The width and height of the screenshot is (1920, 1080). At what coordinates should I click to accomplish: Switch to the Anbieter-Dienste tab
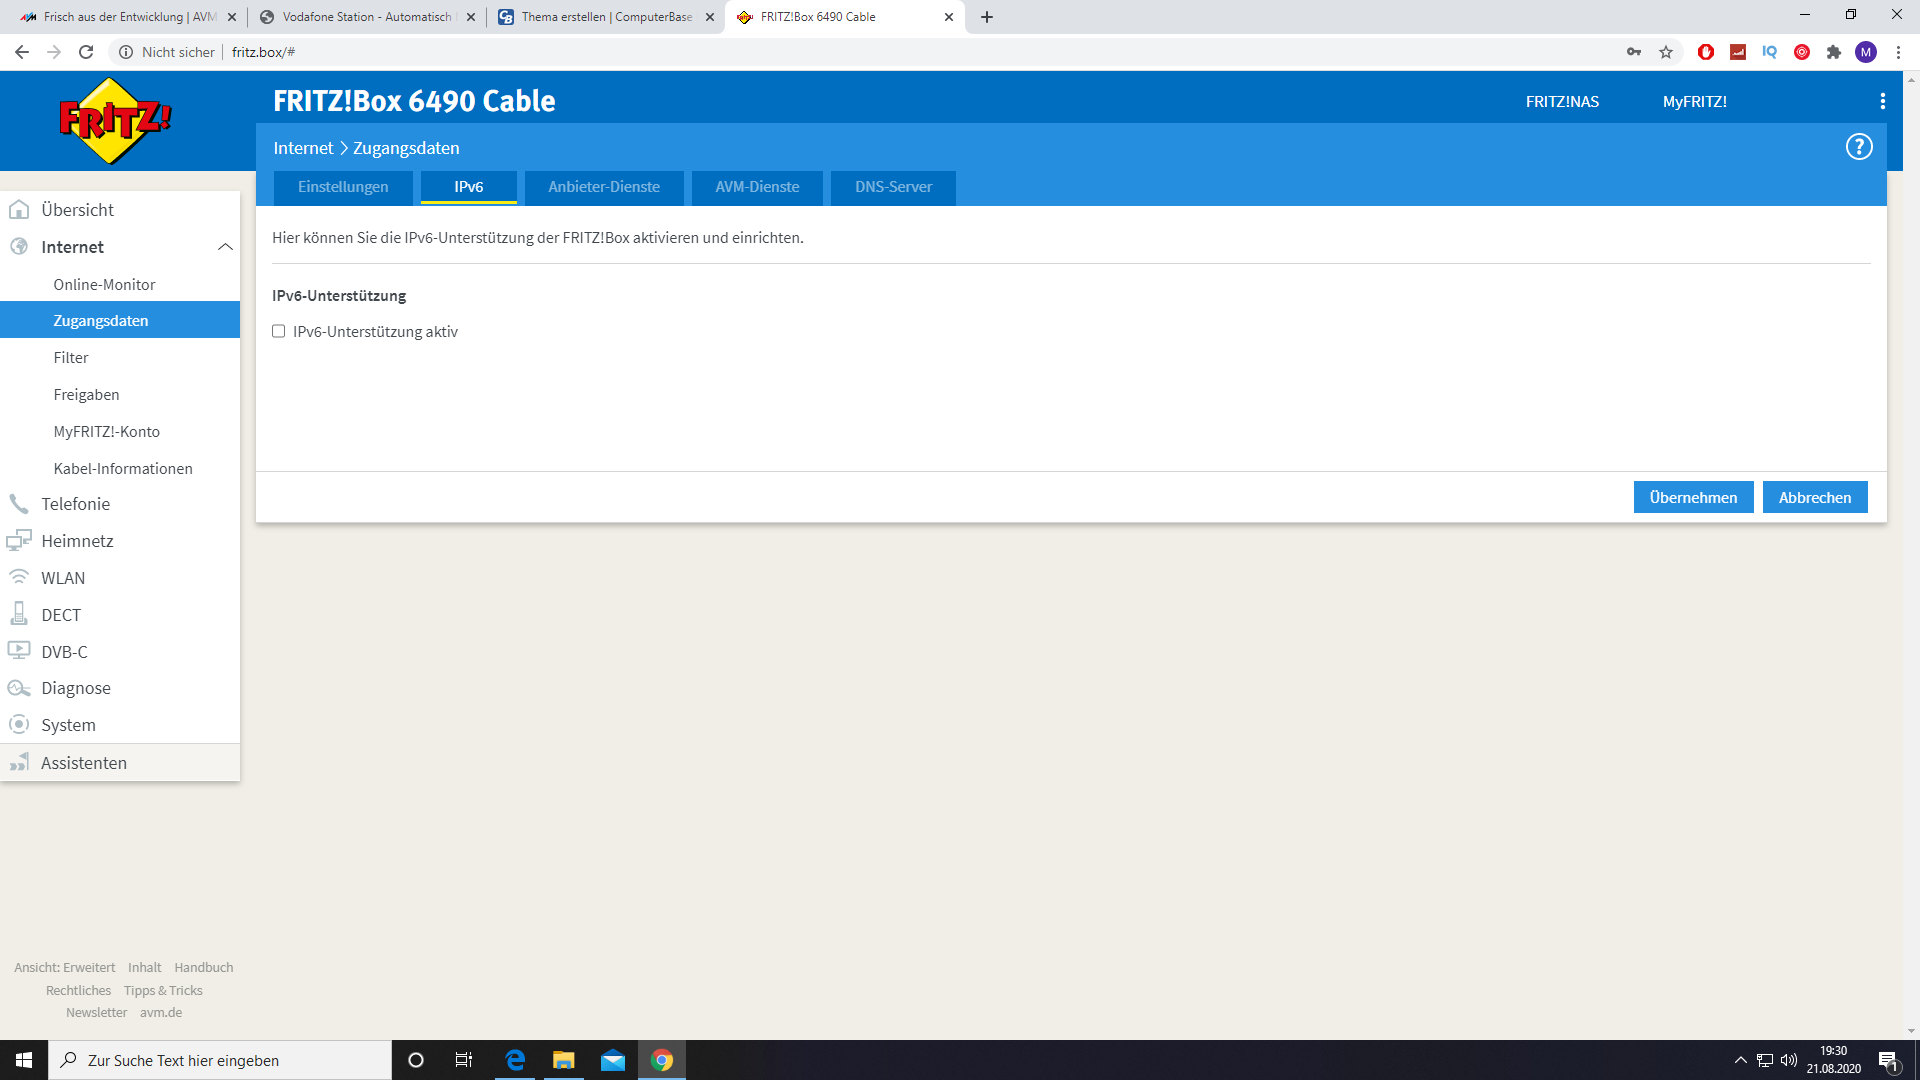click(604, 187)
